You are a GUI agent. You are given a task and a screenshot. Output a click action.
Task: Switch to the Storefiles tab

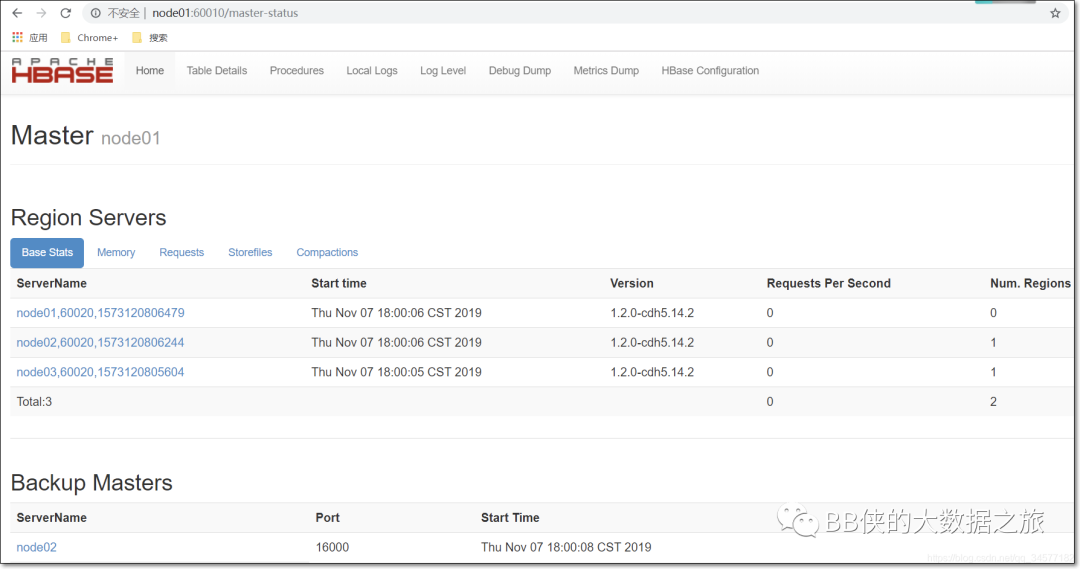coord(250,252)
